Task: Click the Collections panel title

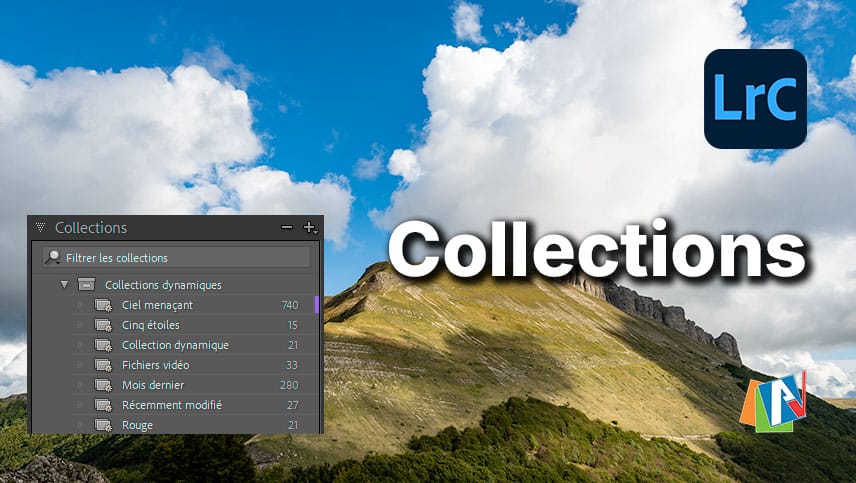Action: tap(91, 228)
